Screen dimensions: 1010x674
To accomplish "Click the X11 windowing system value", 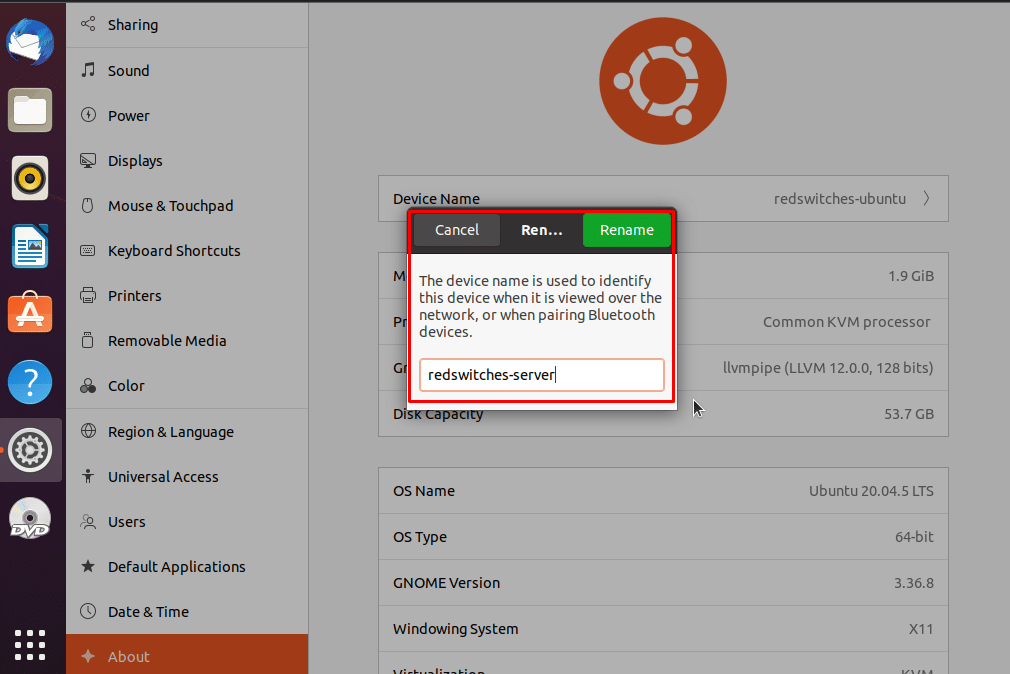I will coord(921,629).
